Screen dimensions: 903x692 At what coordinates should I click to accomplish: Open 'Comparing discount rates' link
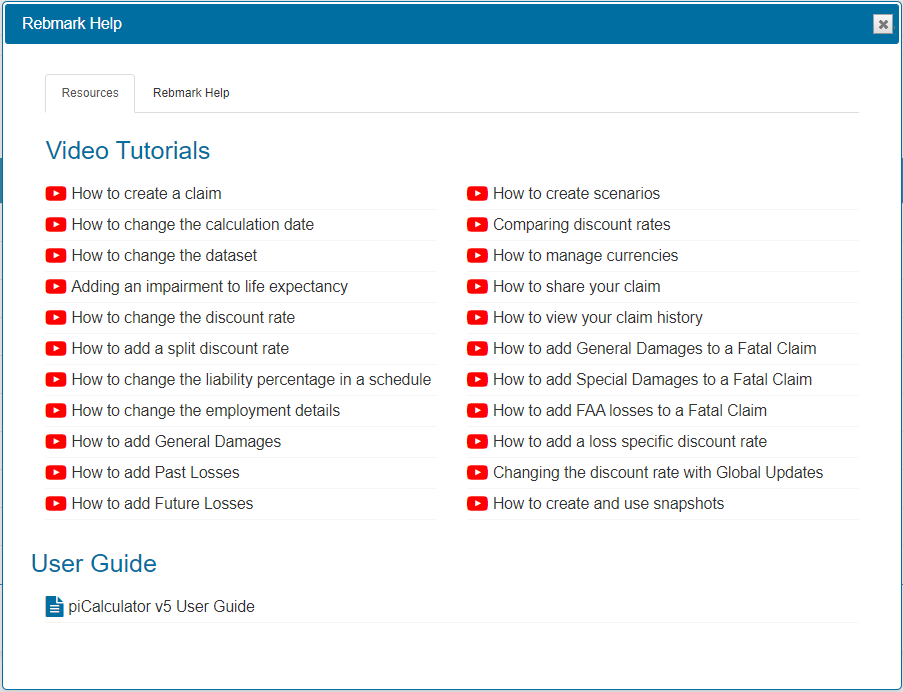pyautogui.click(x=582, y=225)
